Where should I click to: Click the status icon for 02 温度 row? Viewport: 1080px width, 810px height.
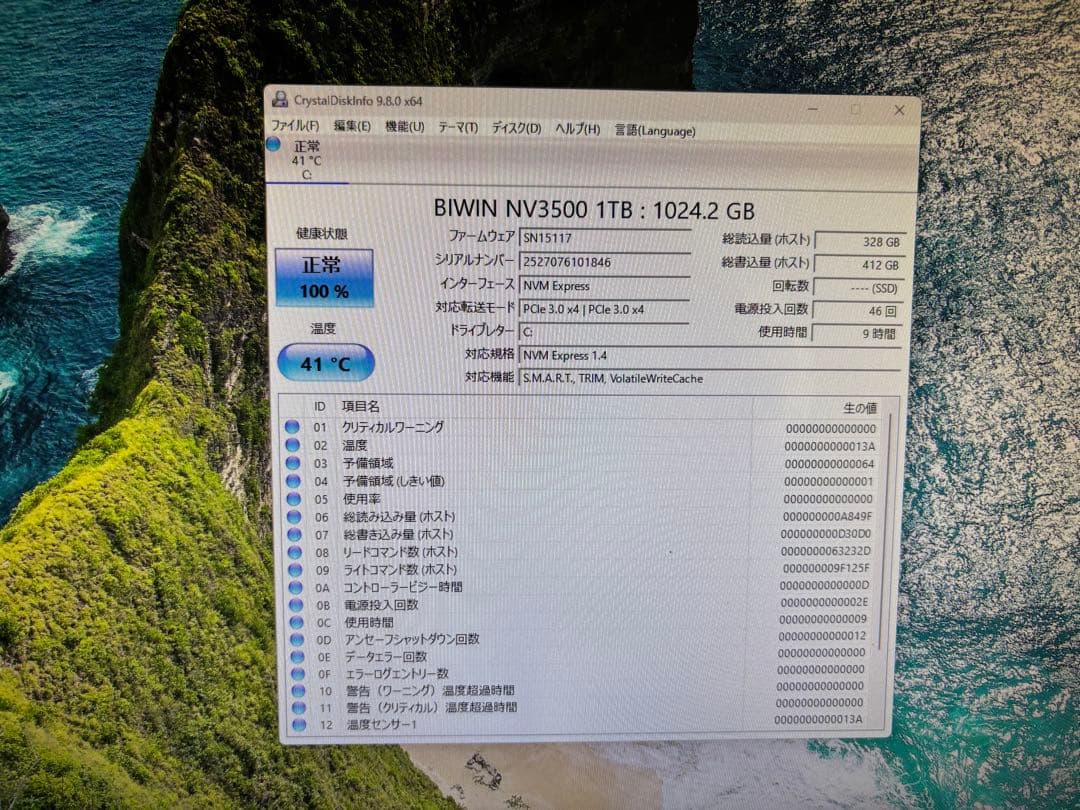(293, 445)
